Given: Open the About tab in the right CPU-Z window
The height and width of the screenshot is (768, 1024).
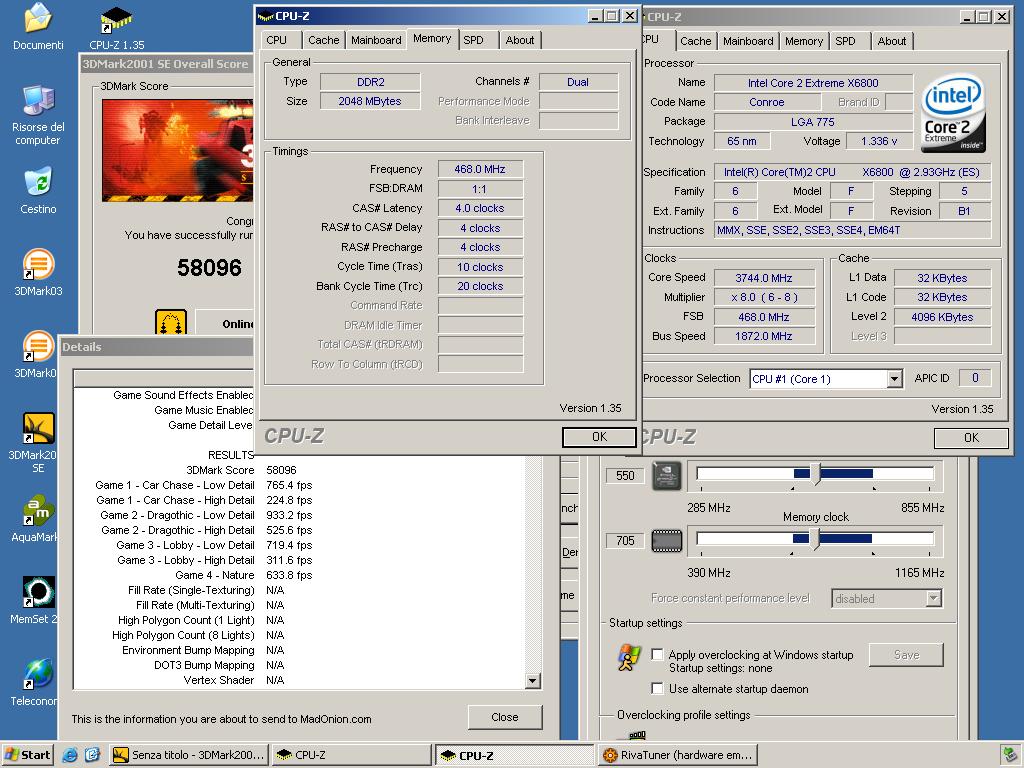Looking at the screenshot, I should click(891, 41).
